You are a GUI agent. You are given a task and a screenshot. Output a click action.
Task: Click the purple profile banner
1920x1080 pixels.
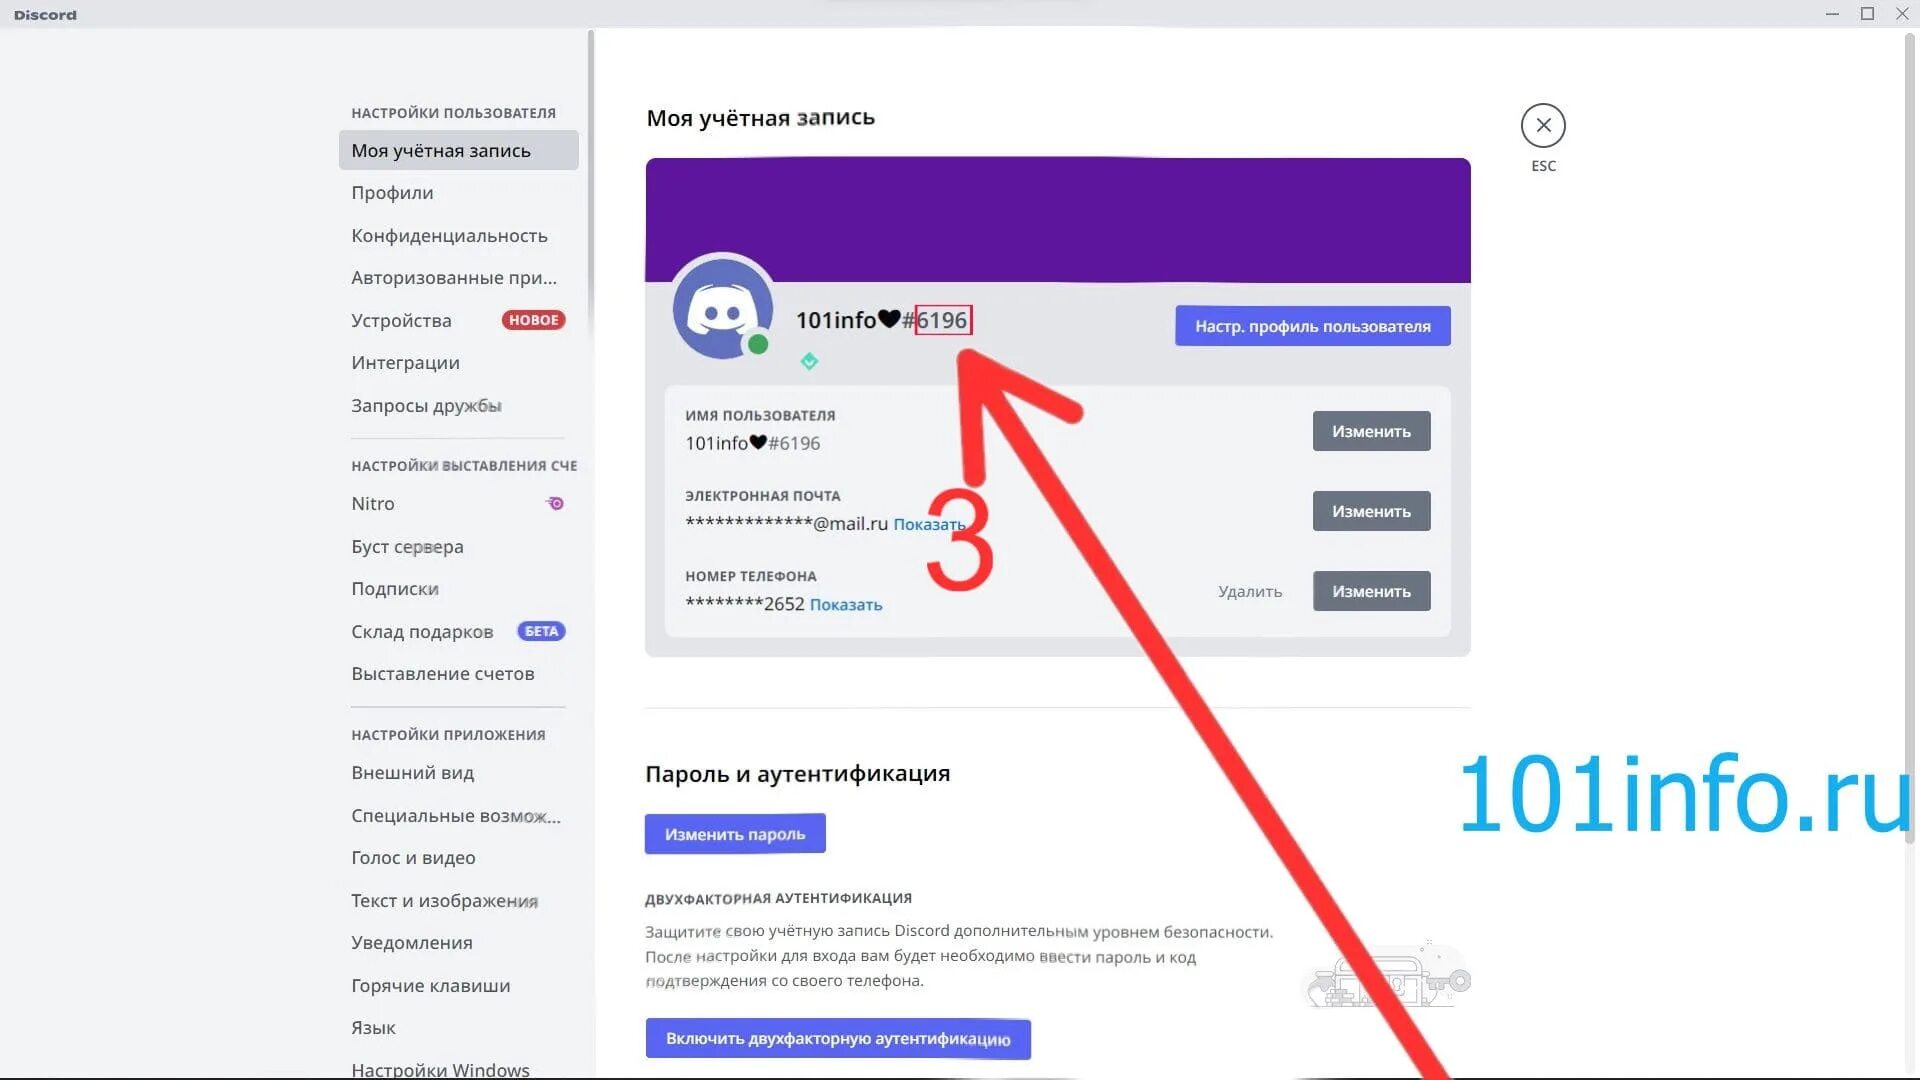(1058, 220)
